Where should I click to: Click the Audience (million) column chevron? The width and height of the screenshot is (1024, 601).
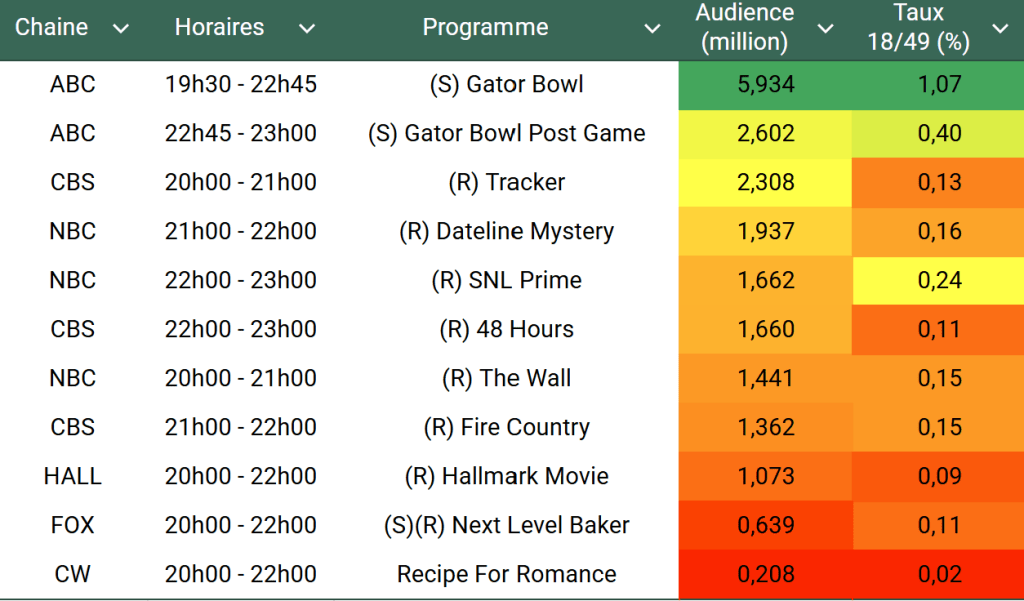[825, 29]
